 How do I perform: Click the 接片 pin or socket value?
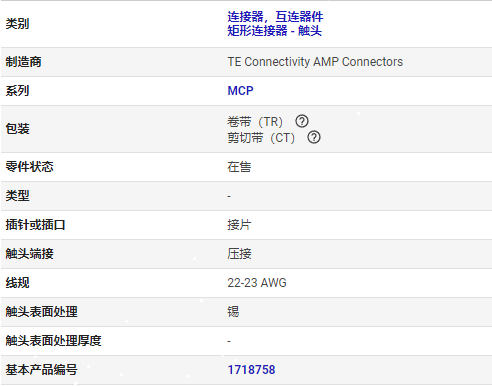point(239,225)
